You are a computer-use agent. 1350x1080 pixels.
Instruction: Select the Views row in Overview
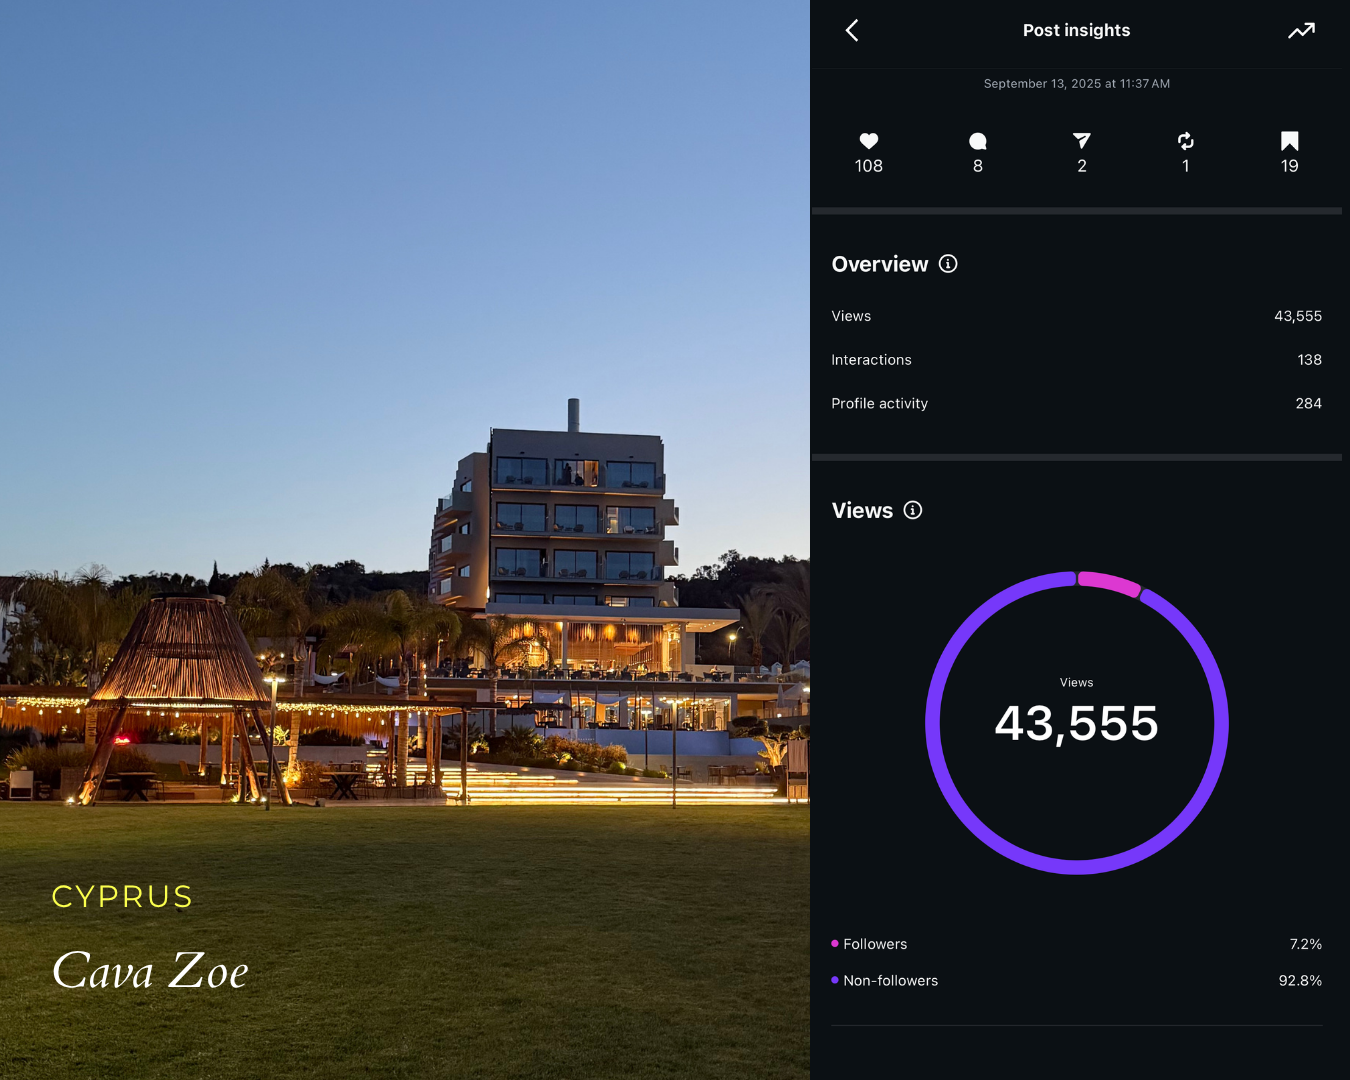tap(1077, 316)
